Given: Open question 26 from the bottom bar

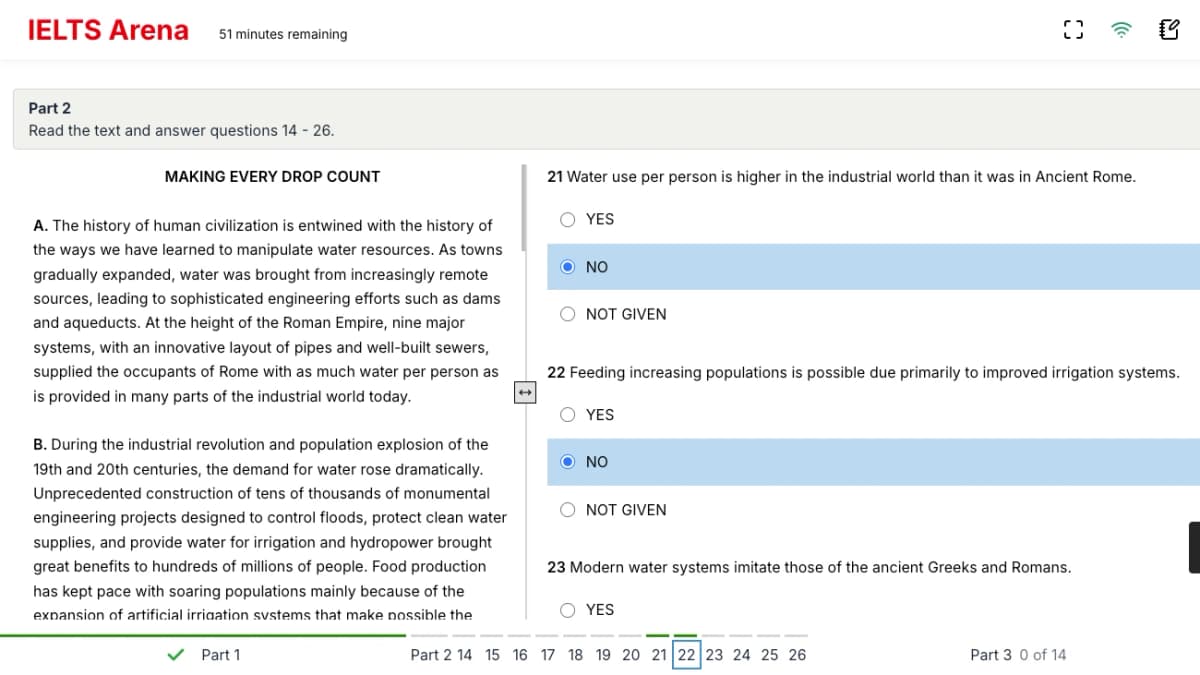Looking at the screenshot, I should [796, 655].
